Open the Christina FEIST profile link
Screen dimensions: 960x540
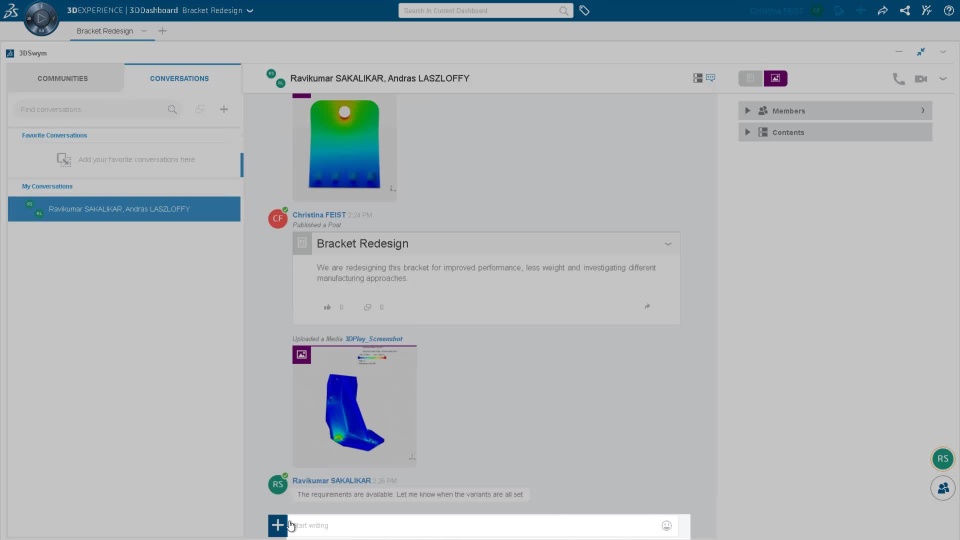pyautogui.click(x=319, y=215)
